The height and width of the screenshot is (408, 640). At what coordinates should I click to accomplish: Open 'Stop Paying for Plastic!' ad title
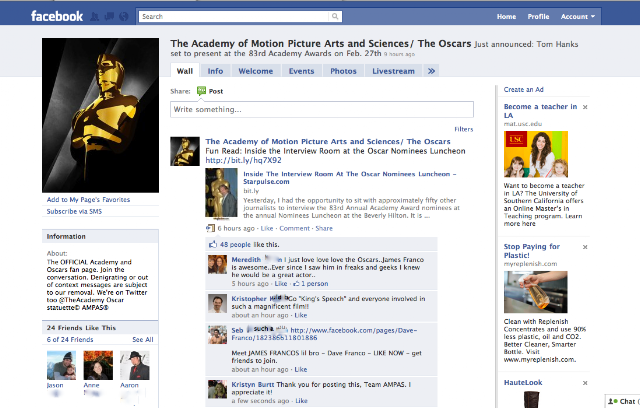tap(531, 251)
